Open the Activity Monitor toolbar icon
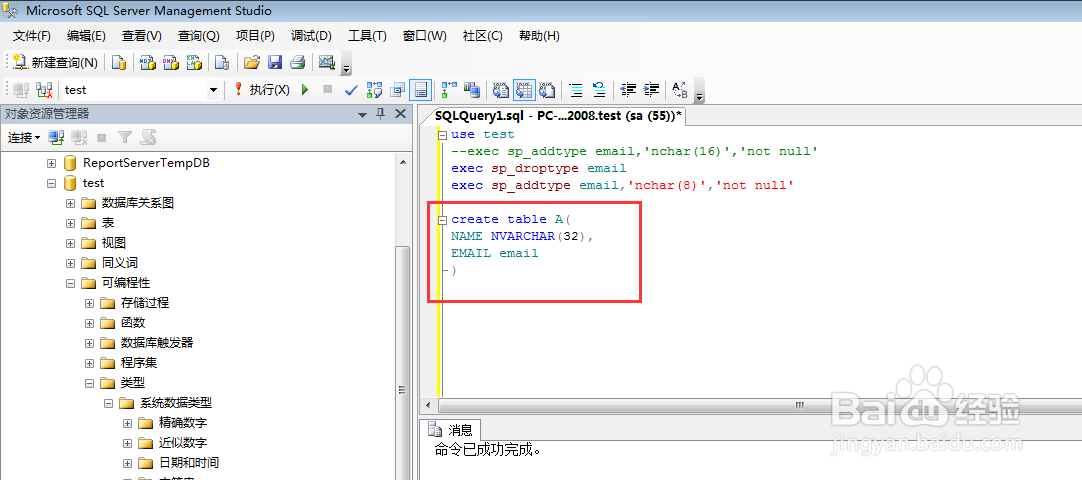 (x=326, y=63)
